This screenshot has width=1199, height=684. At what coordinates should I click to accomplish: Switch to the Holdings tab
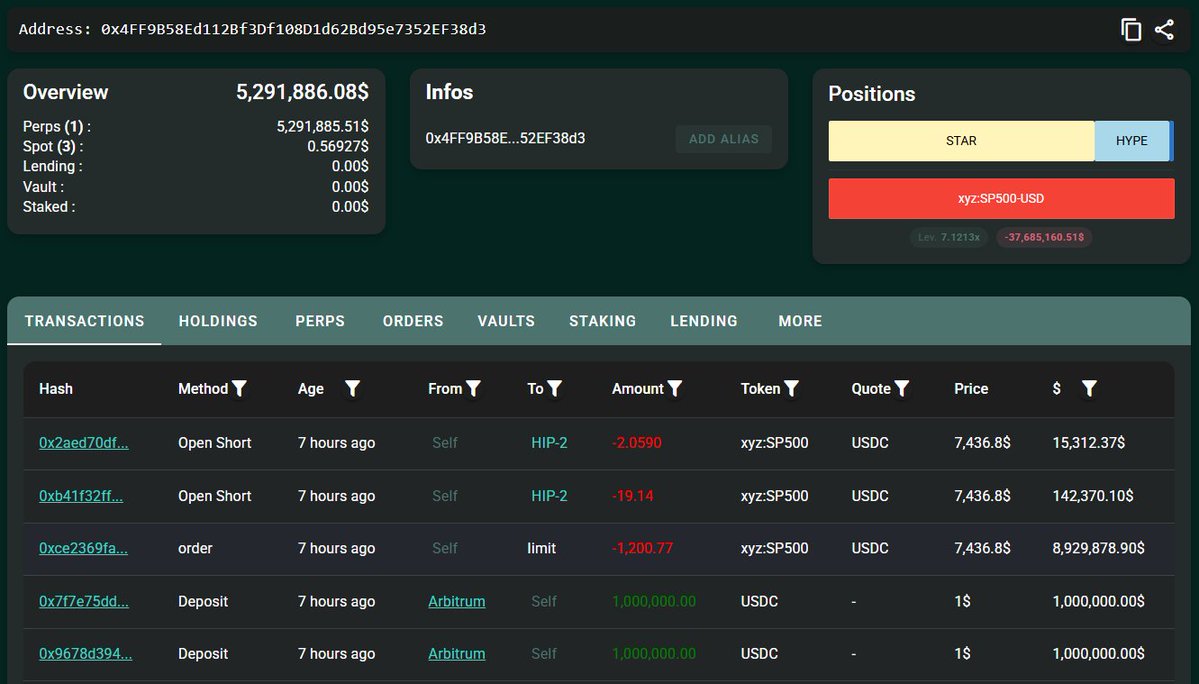pos(218,321)
